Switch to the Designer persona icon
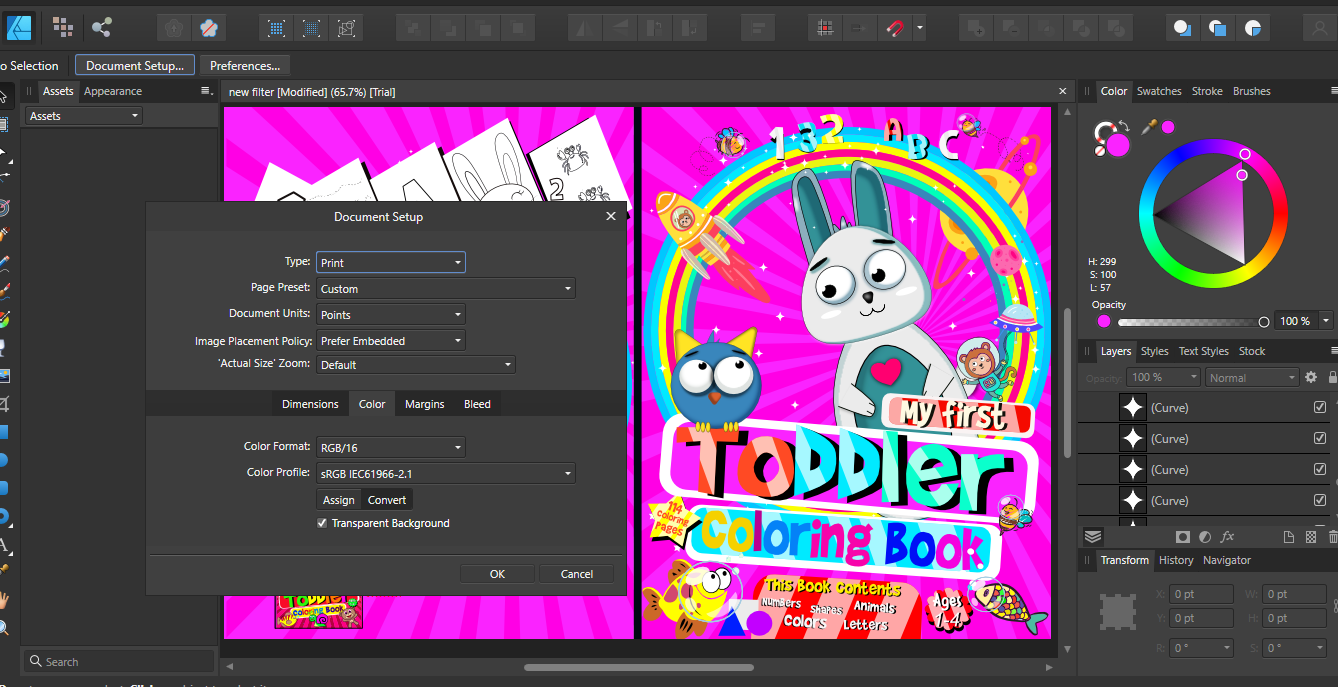This screenshot has width=1338, height=687. point(19,27)
